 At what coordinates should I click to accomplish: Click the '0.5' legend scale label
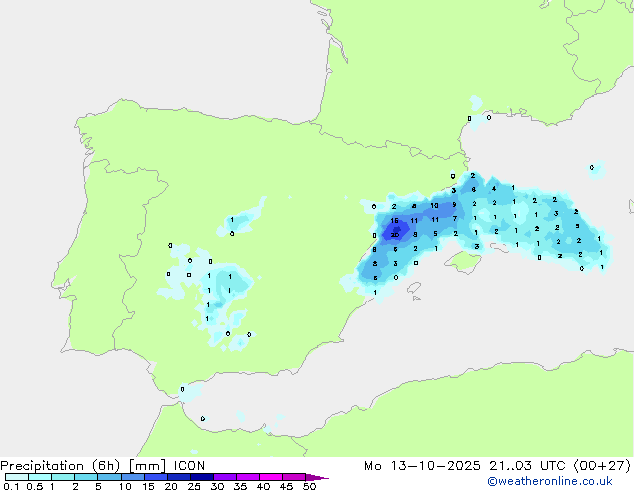tap(34, 486)
